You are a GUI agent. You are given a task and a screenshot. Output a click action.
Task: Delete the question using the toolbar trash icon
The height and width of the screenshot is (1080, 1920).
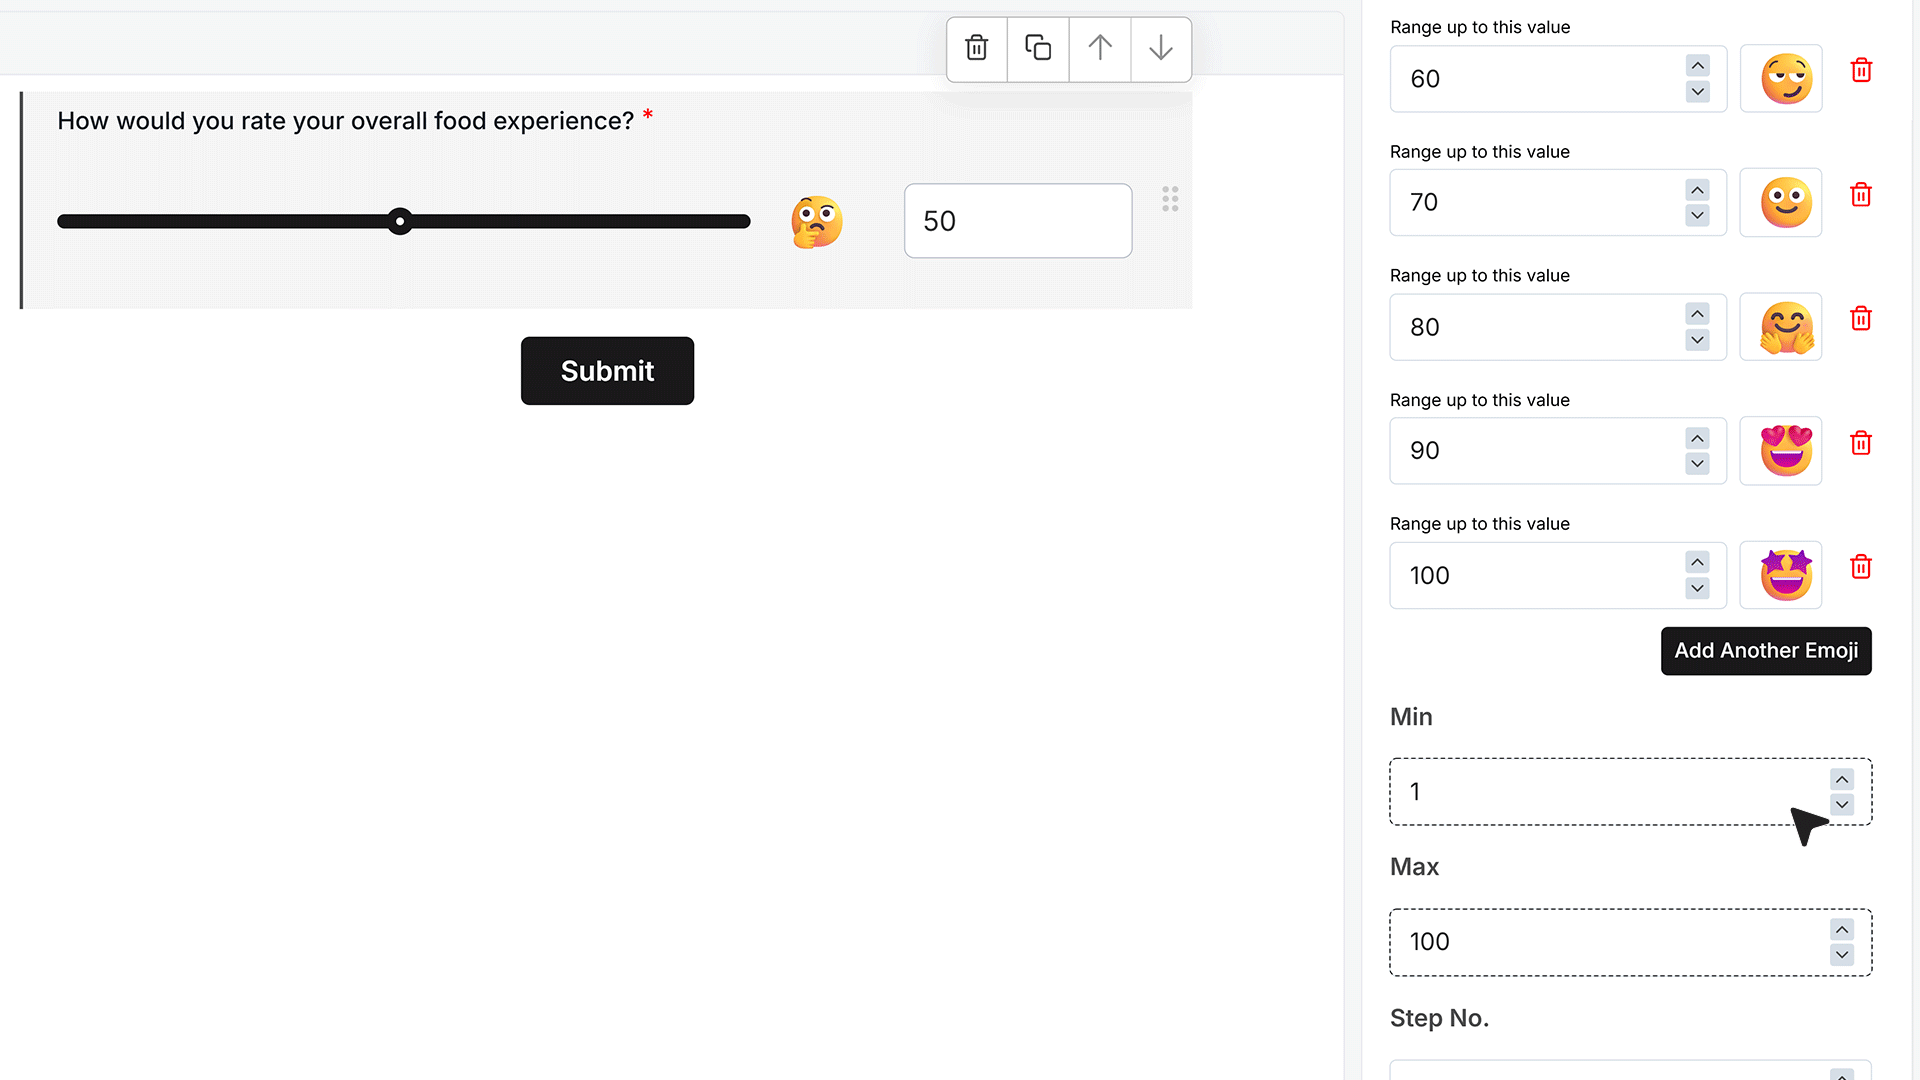coord(976,48)
